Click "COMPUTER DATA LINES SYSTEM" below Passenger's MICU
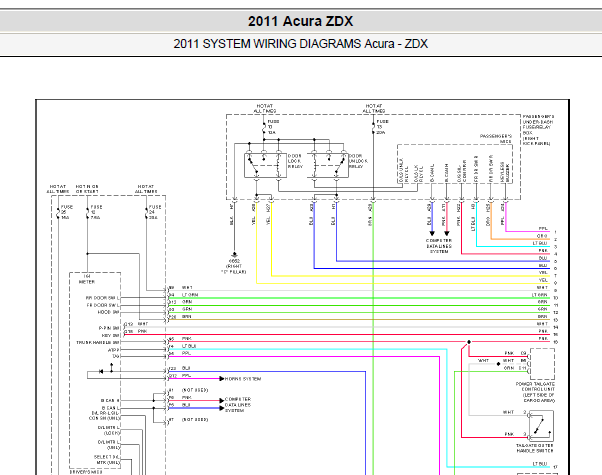 click(439, 246)
